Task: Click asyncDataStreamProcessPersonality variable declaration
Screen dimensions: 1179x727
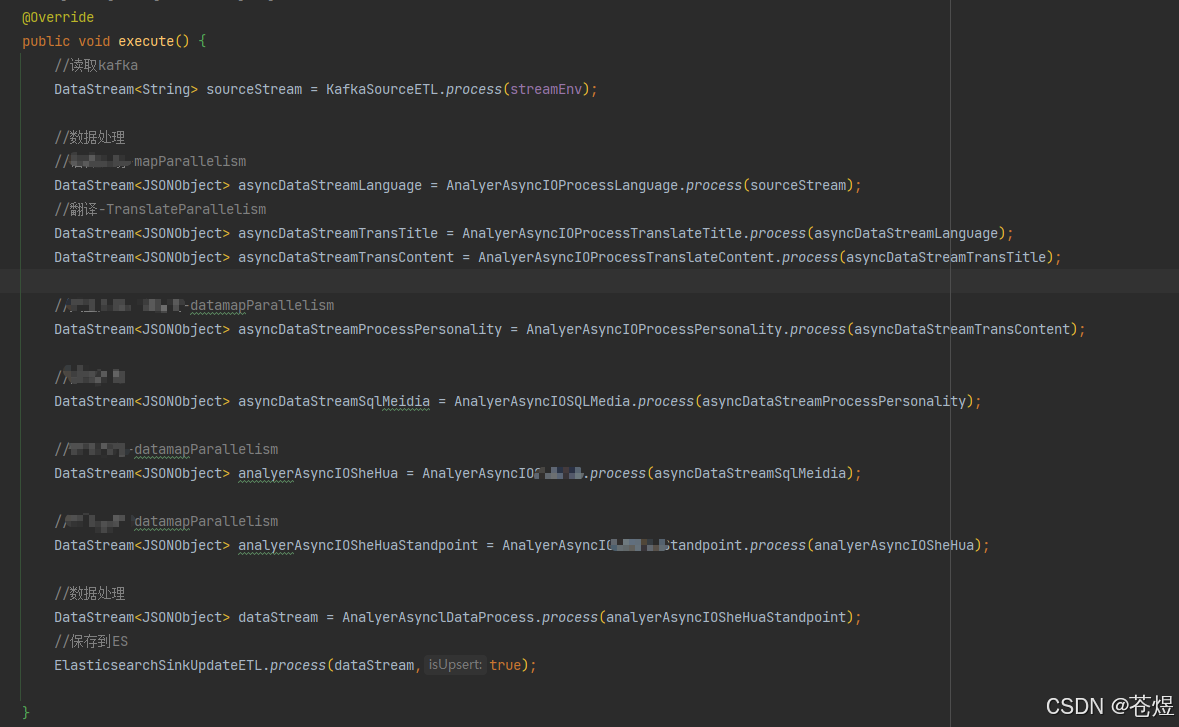Action: [370, 329]
